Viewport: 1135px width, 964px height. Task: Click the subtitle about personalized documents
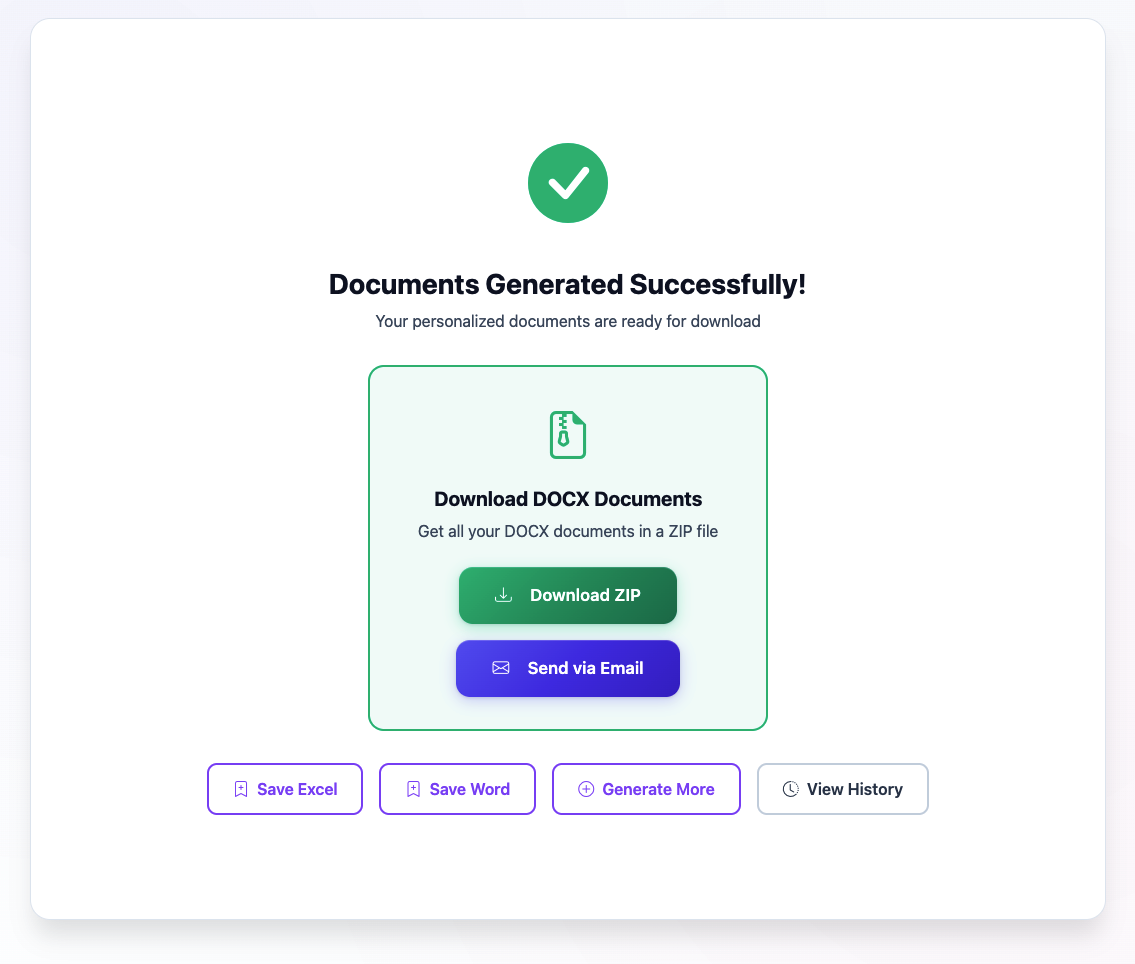click(x=567, y=321)
